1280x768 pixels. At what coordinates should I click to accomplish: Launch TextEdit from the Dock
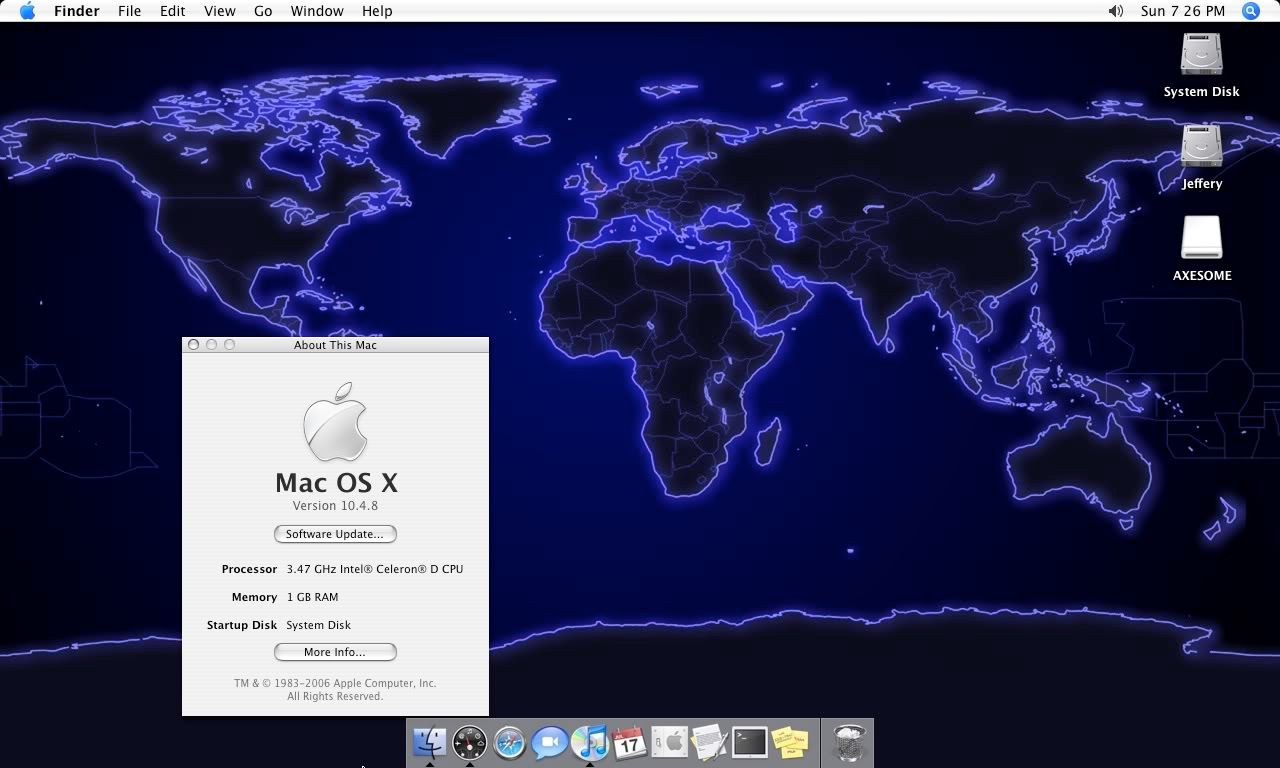[710, 742]
